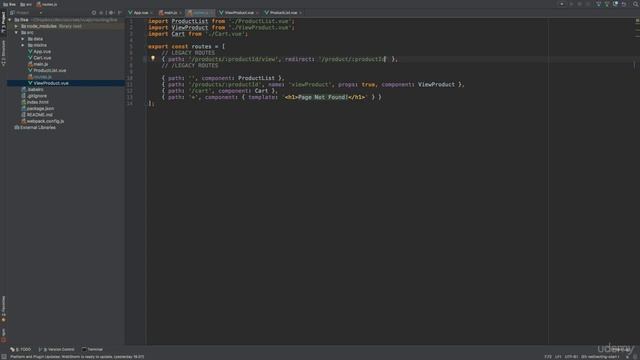Expand the node_modules folder
Screen dimensions: 640x360
[16, 26]
